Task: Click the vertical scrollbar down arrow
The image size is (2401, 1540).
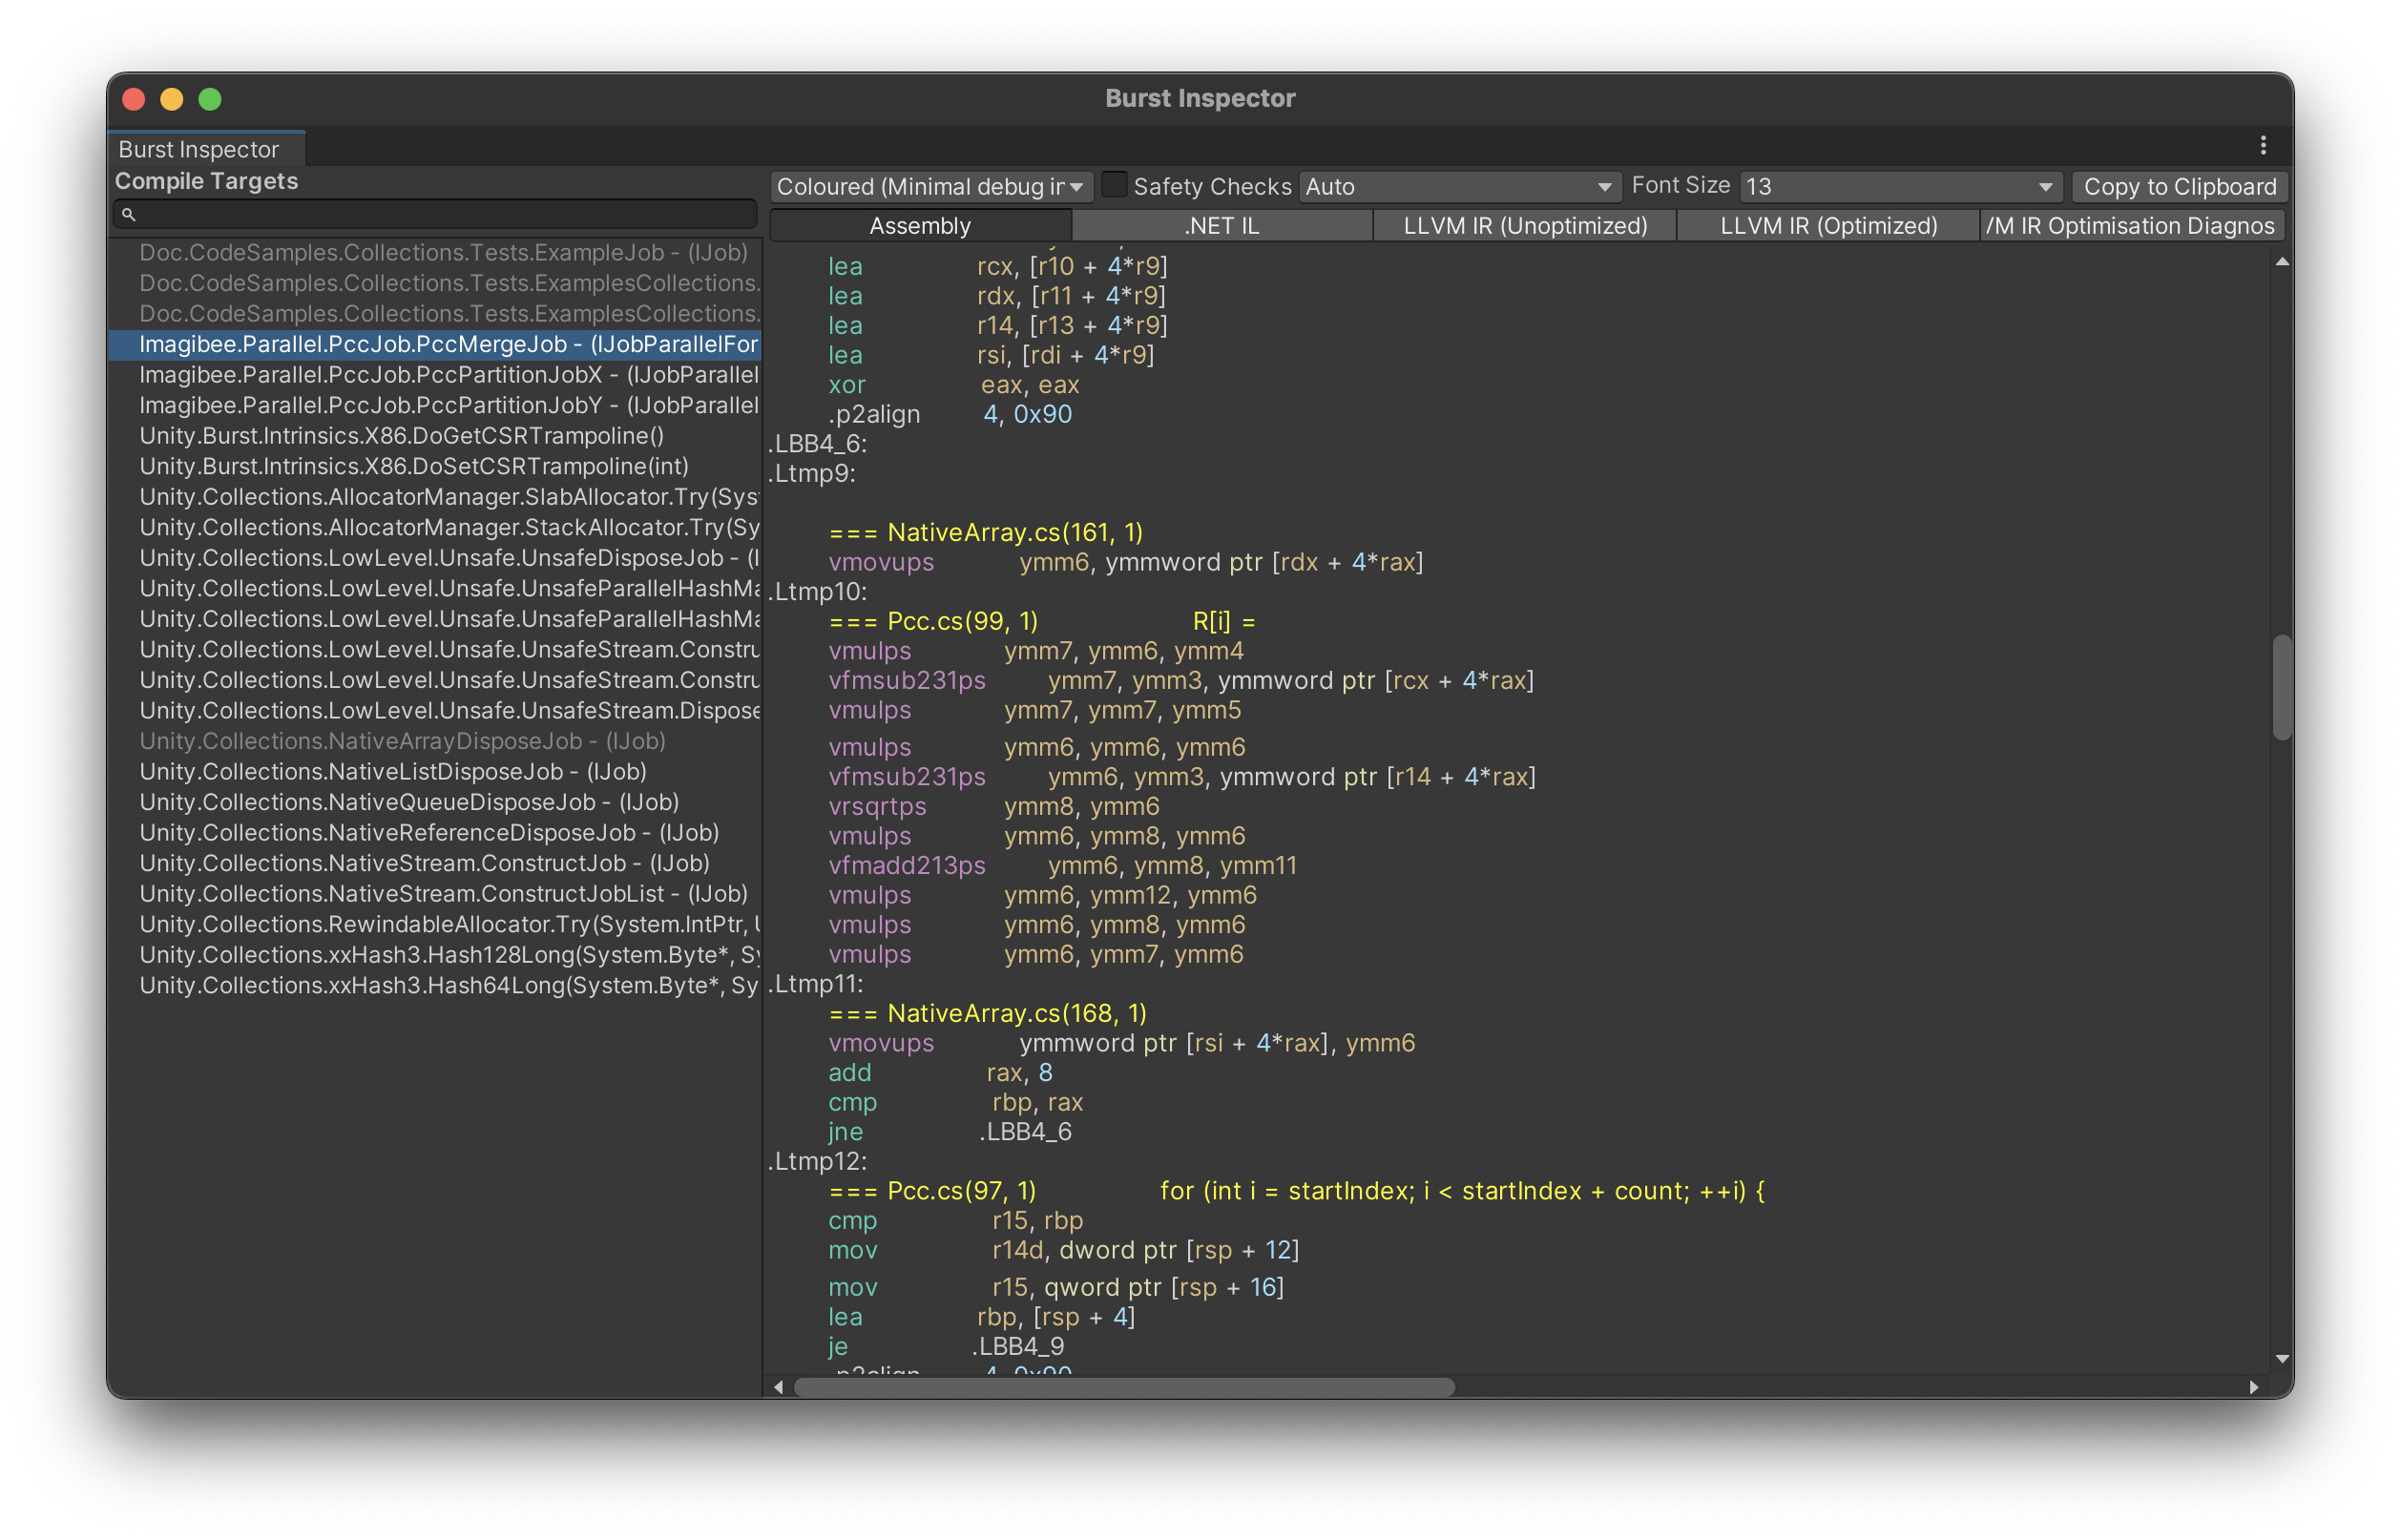Action: click(2282, 1358)
